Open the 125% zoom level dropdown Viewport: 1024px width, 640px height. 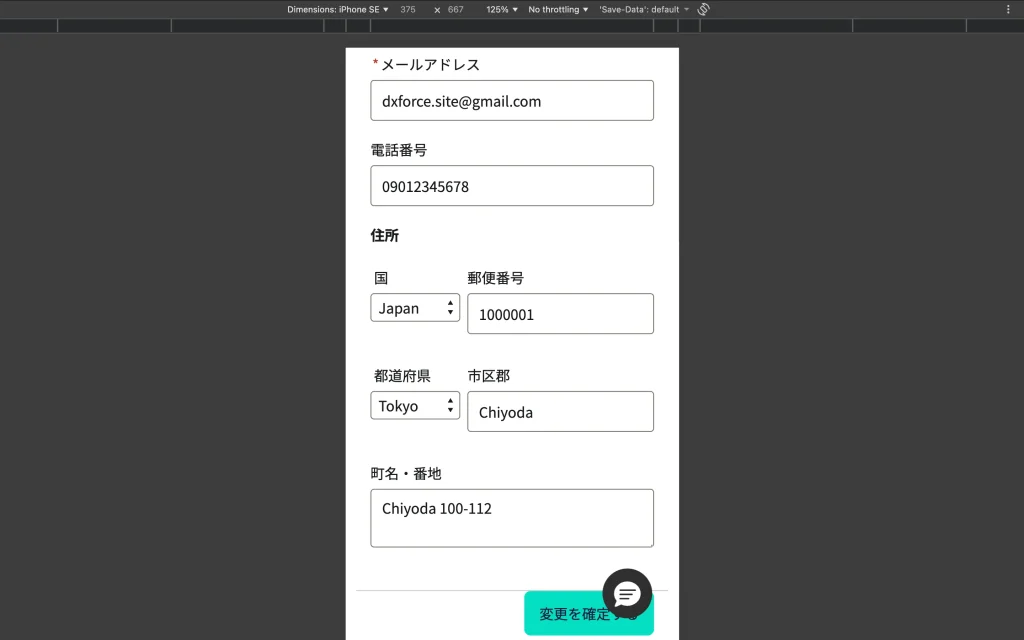[x=502, y=9]
